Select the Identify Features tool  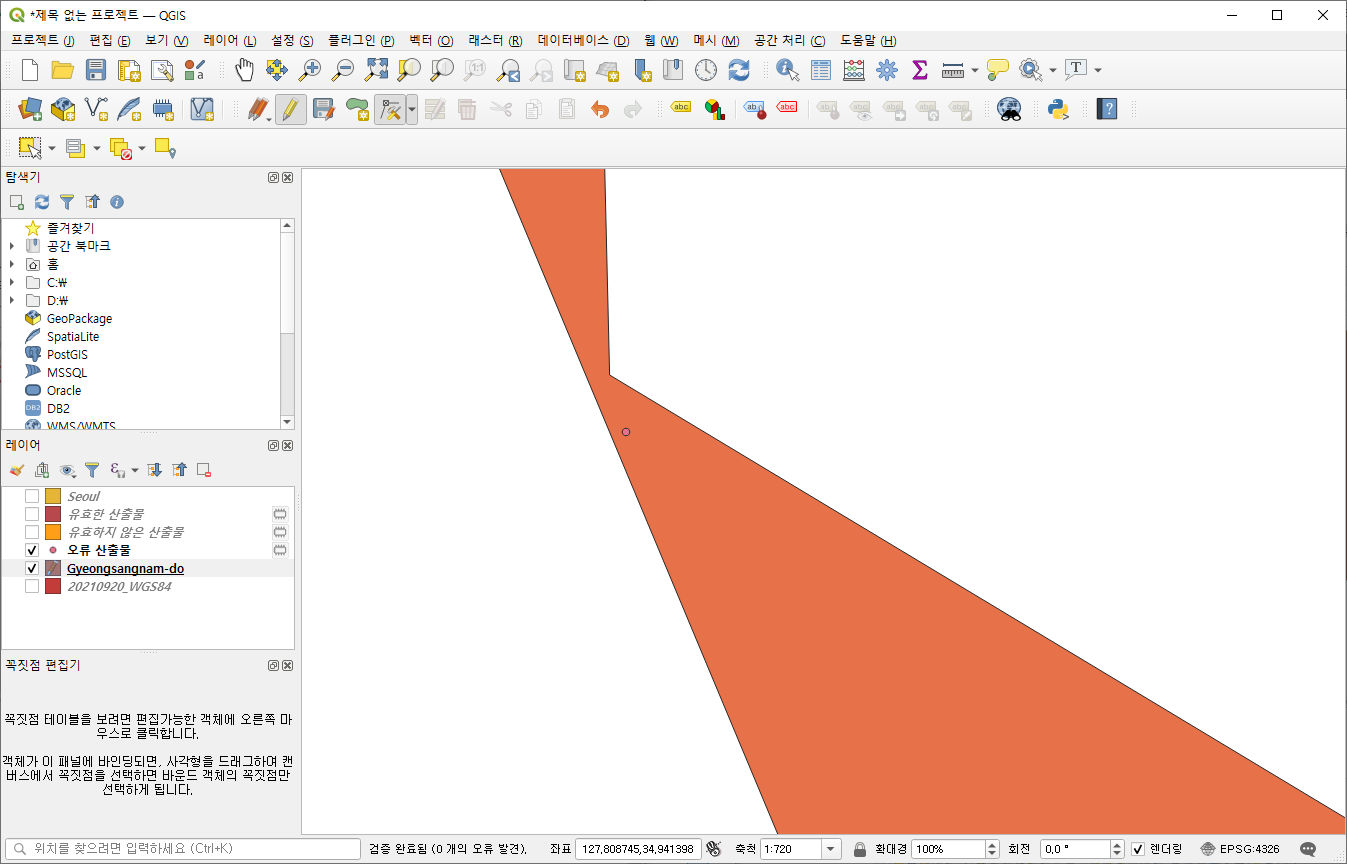pyautogui.click(x=788, y=70)
